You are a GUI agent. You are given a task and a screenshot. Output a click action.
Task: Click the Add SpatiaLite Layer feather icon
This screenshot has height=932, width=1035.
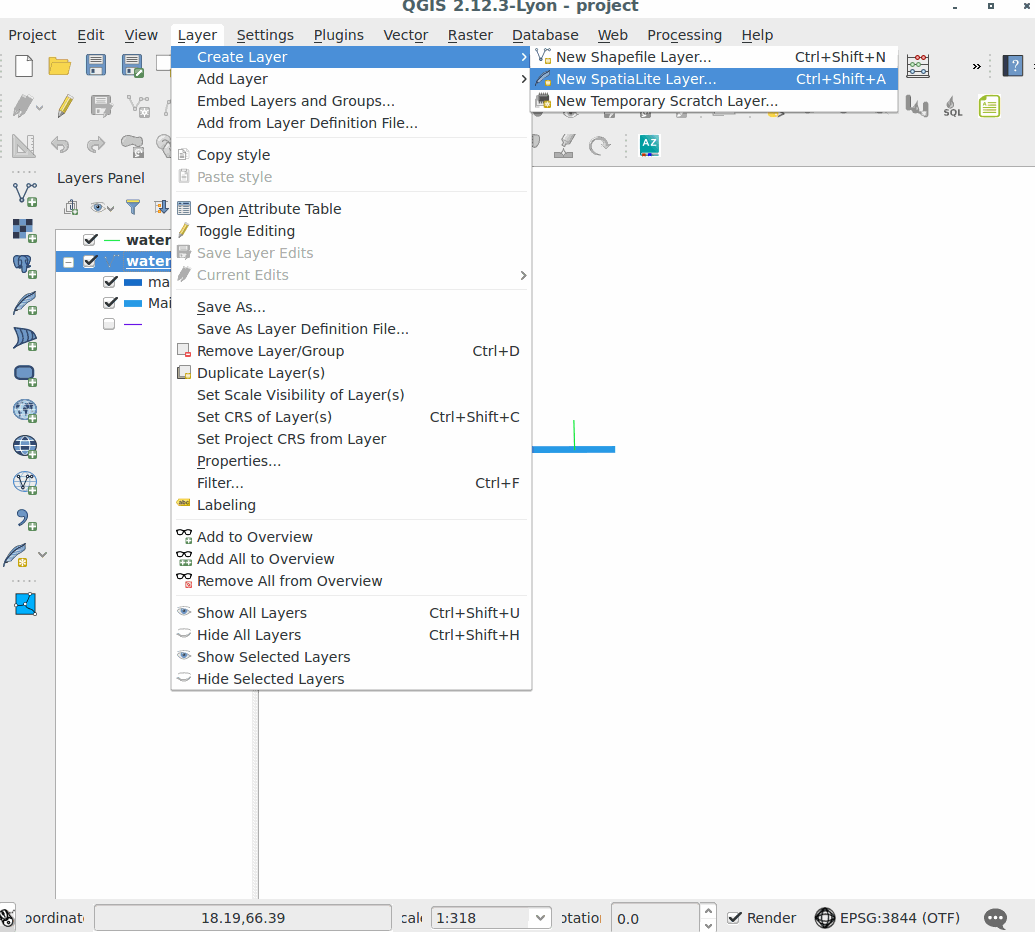click(25, 303)
